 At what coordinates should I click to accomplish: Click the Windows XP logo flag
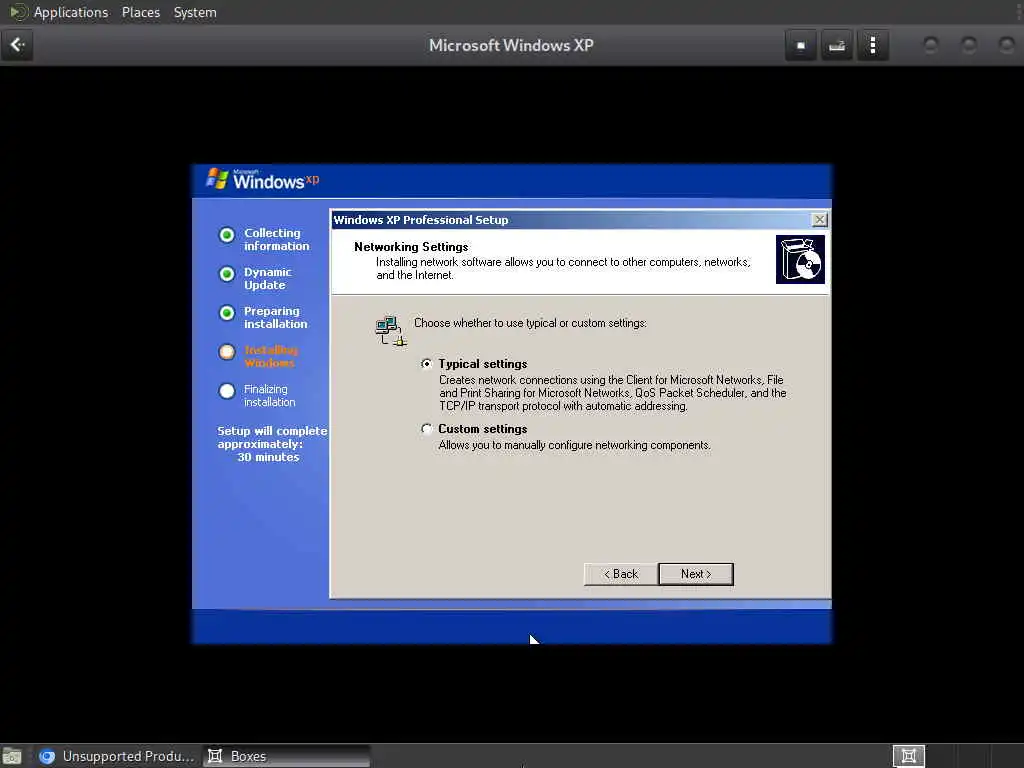(x=217, y=178)
